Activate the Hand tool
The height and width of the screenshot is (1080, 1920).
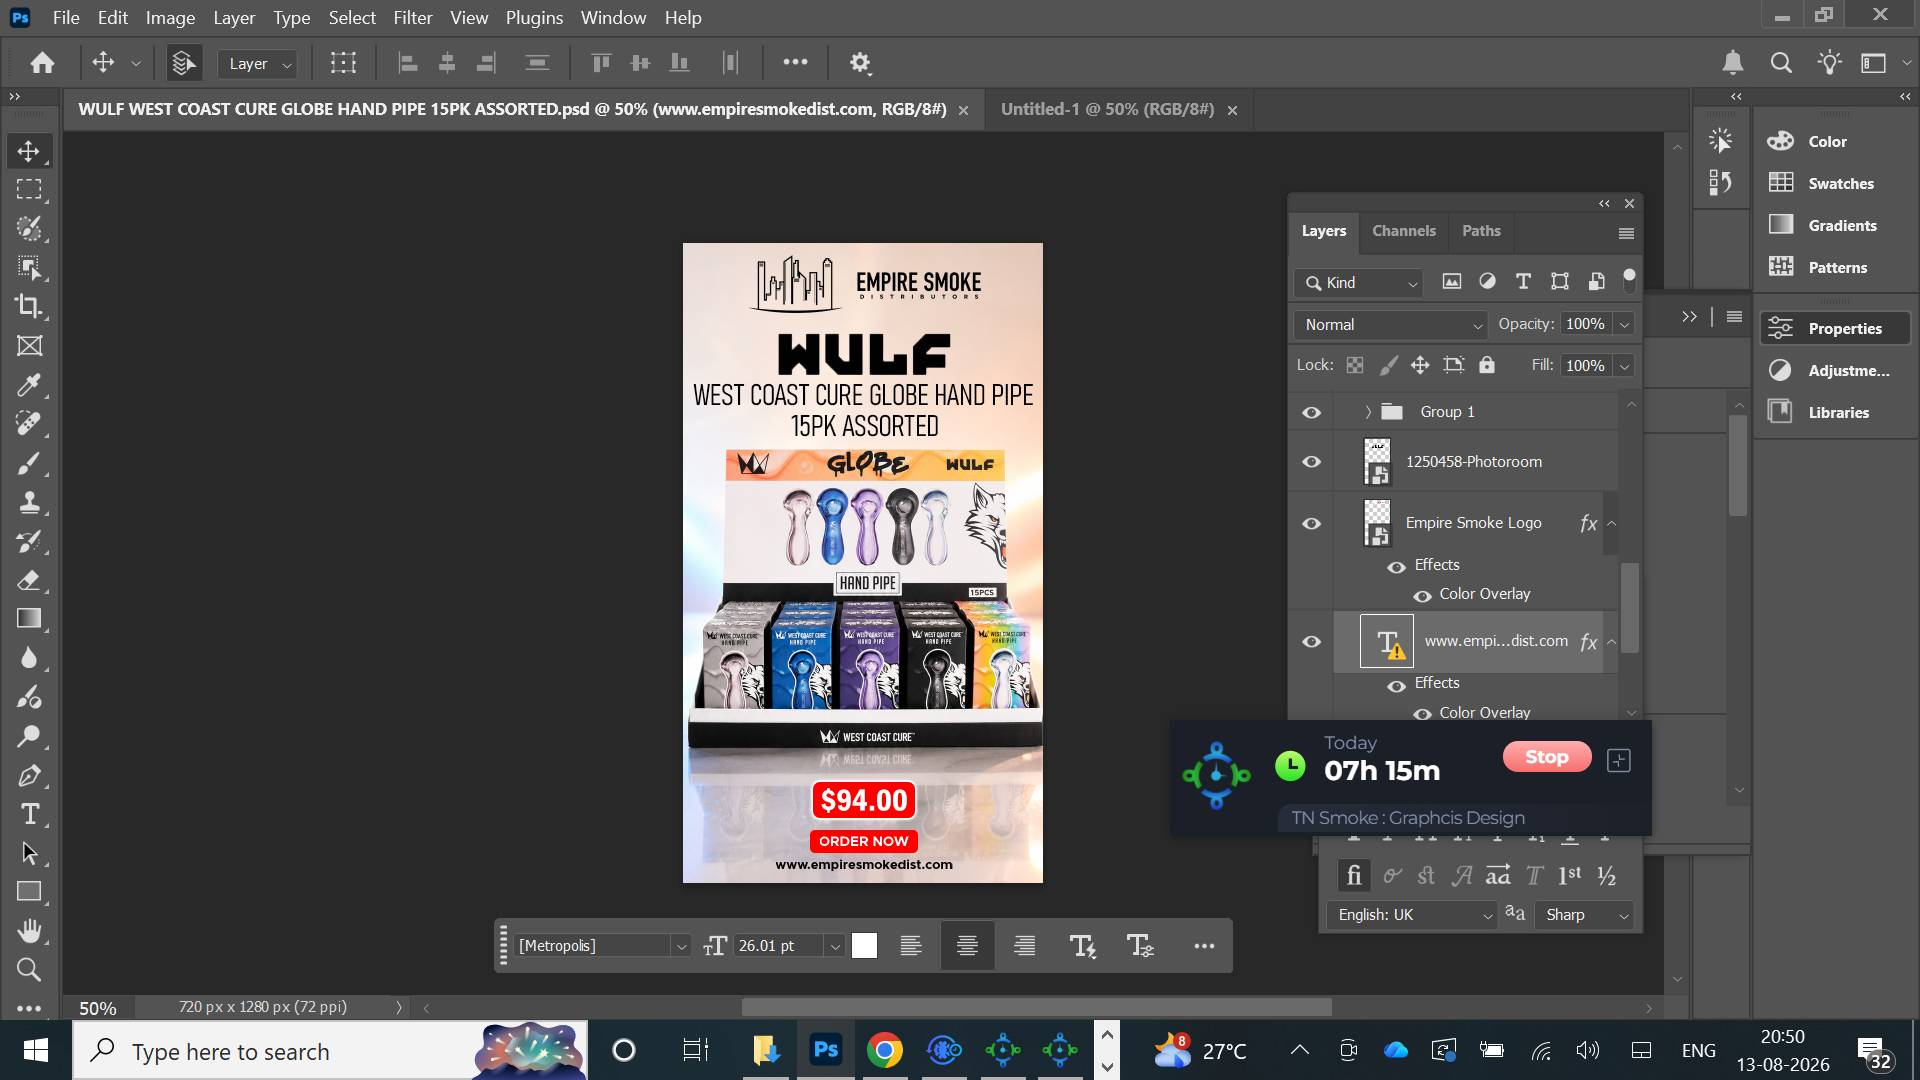(29, 931)
